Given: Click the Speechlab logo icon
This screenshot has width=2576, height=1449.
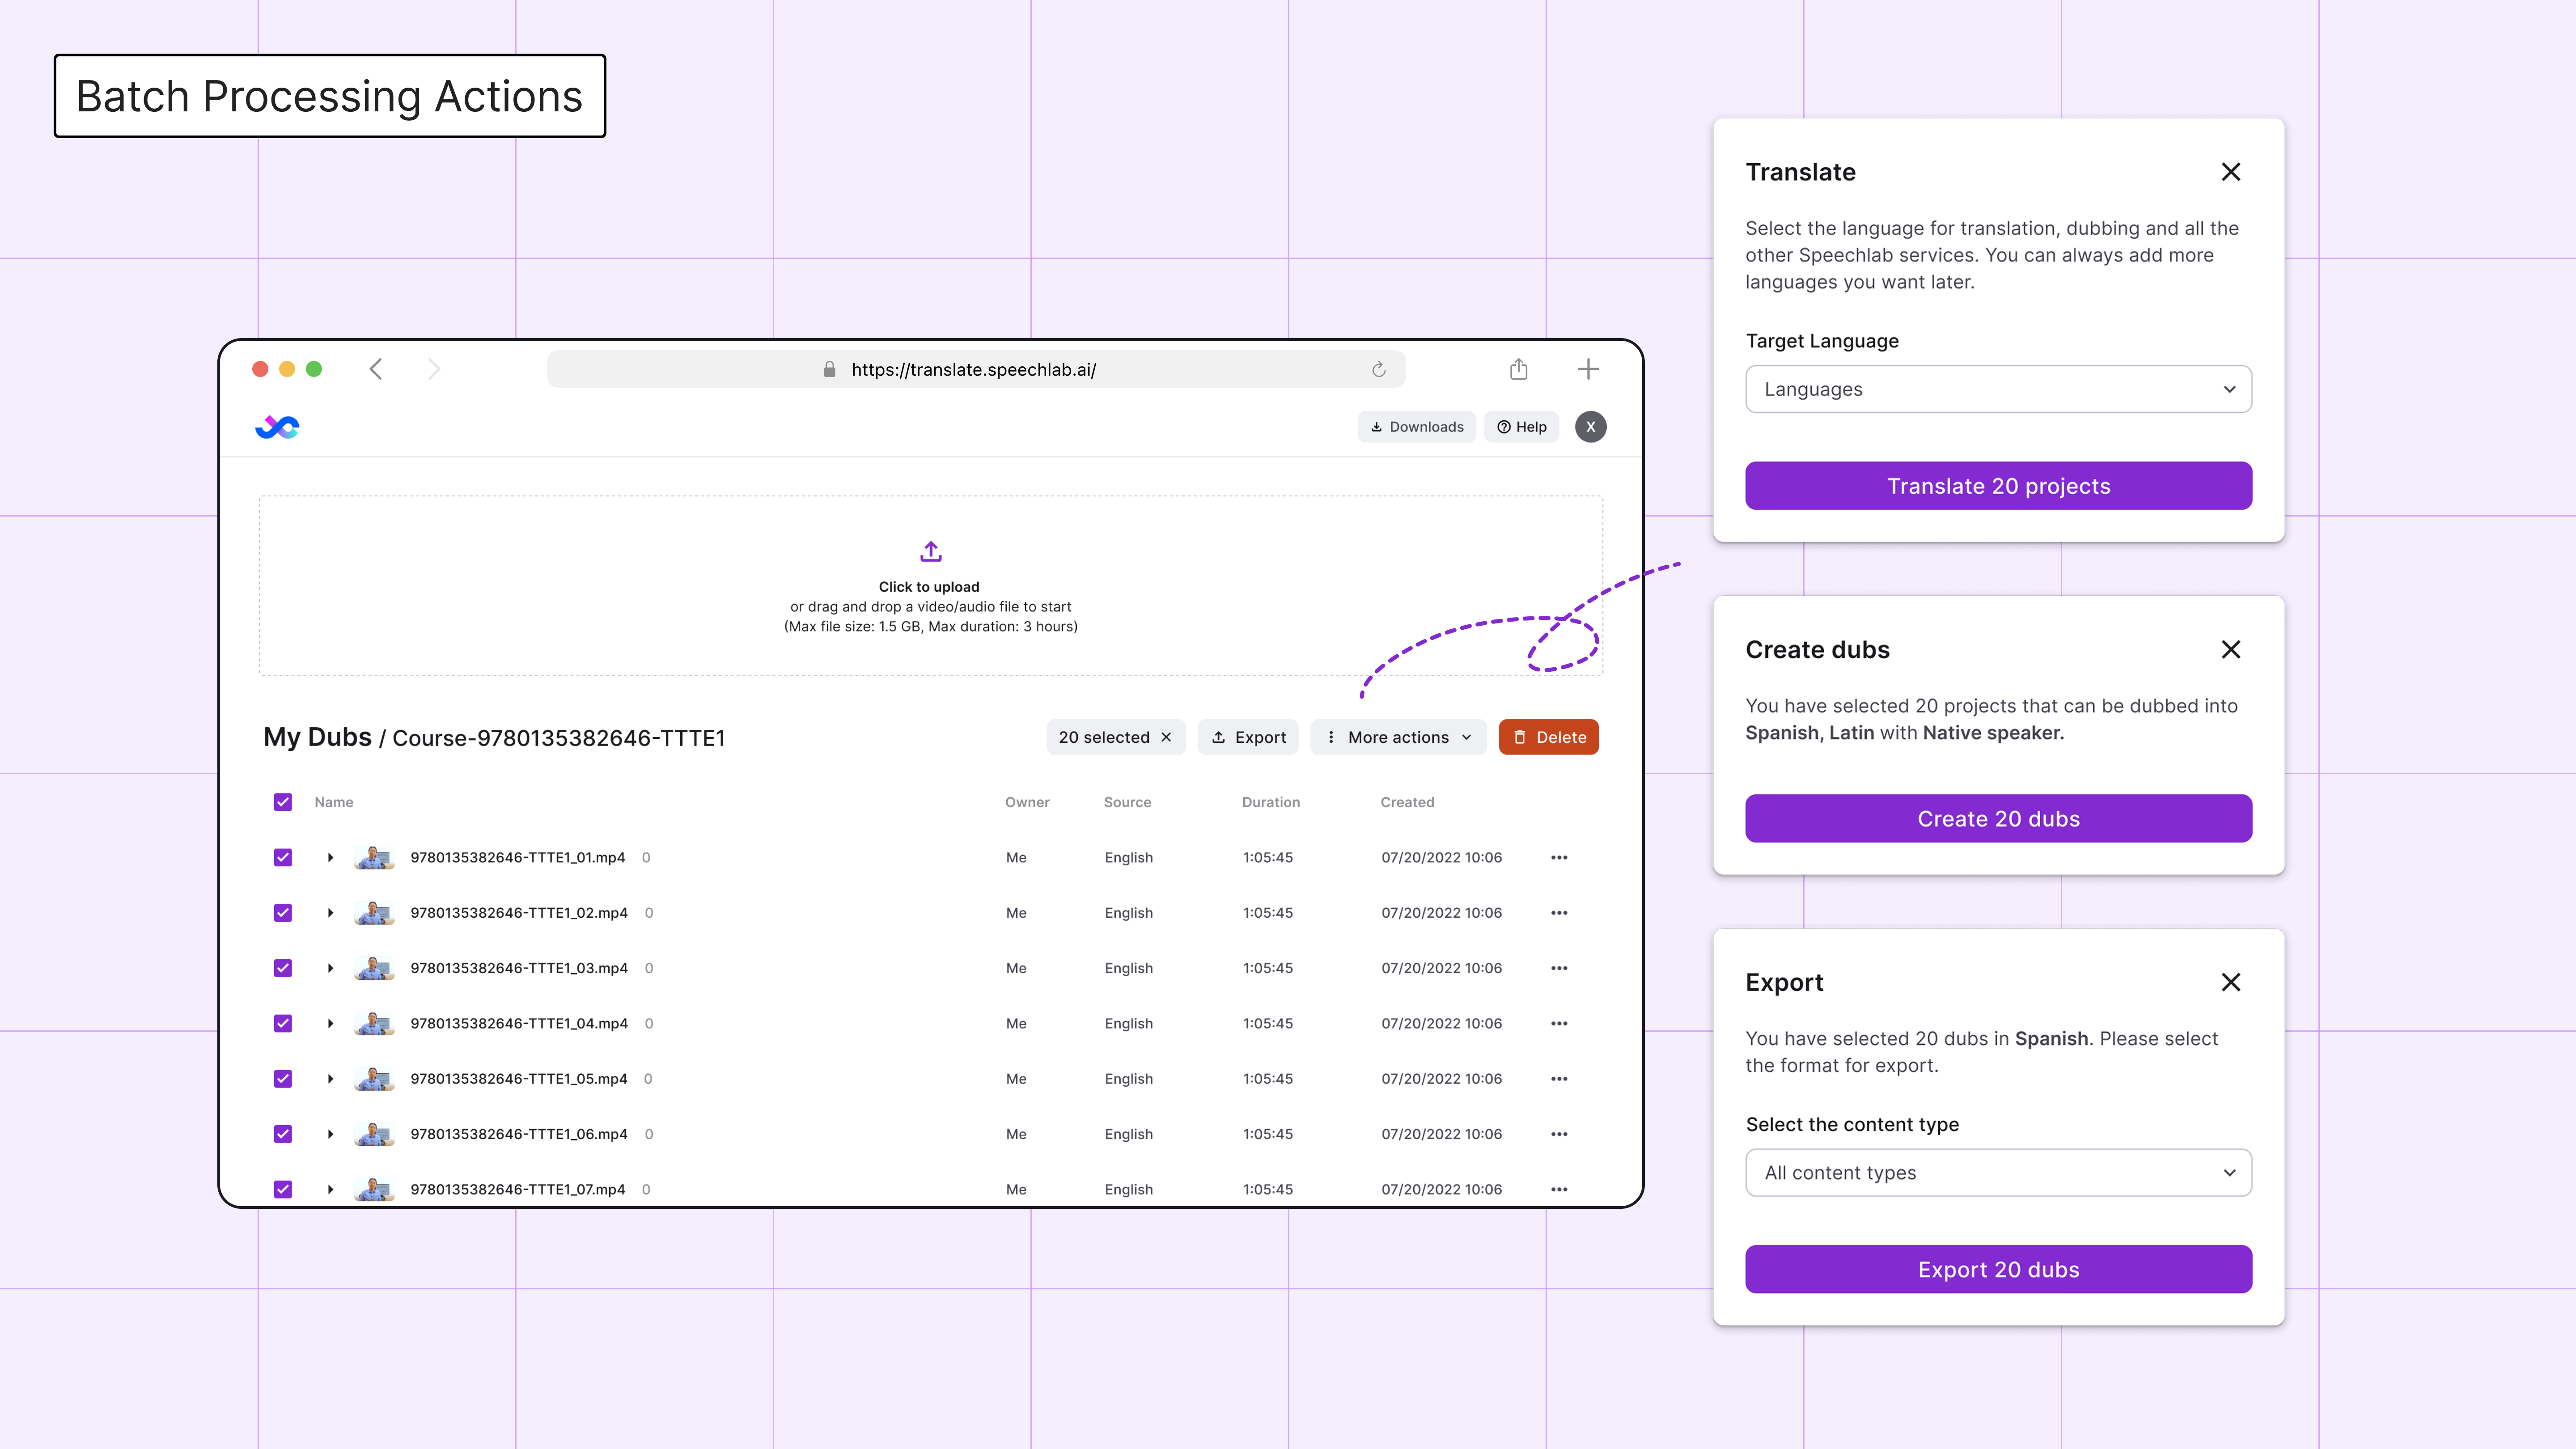Looking at the screenshot, I should pos(277,427).
